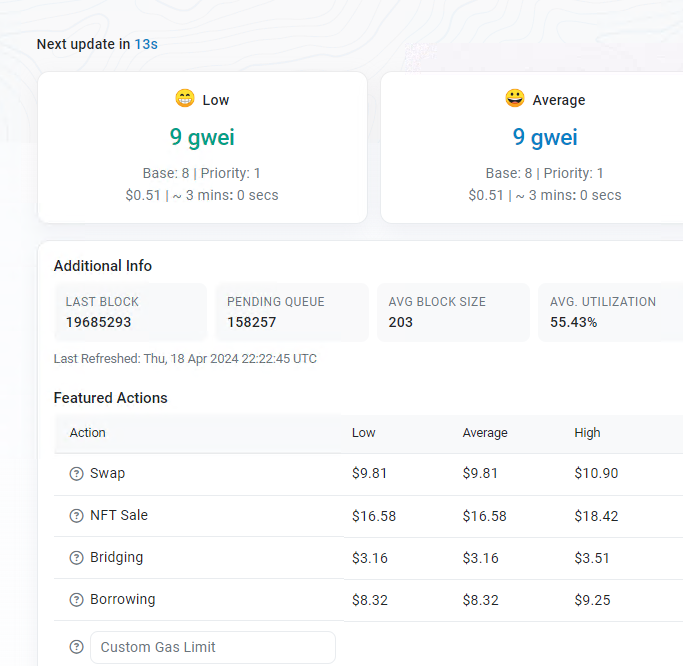Click NFT Sale High price $18.42
Screen dimensions: 683x666
(596, 516)
